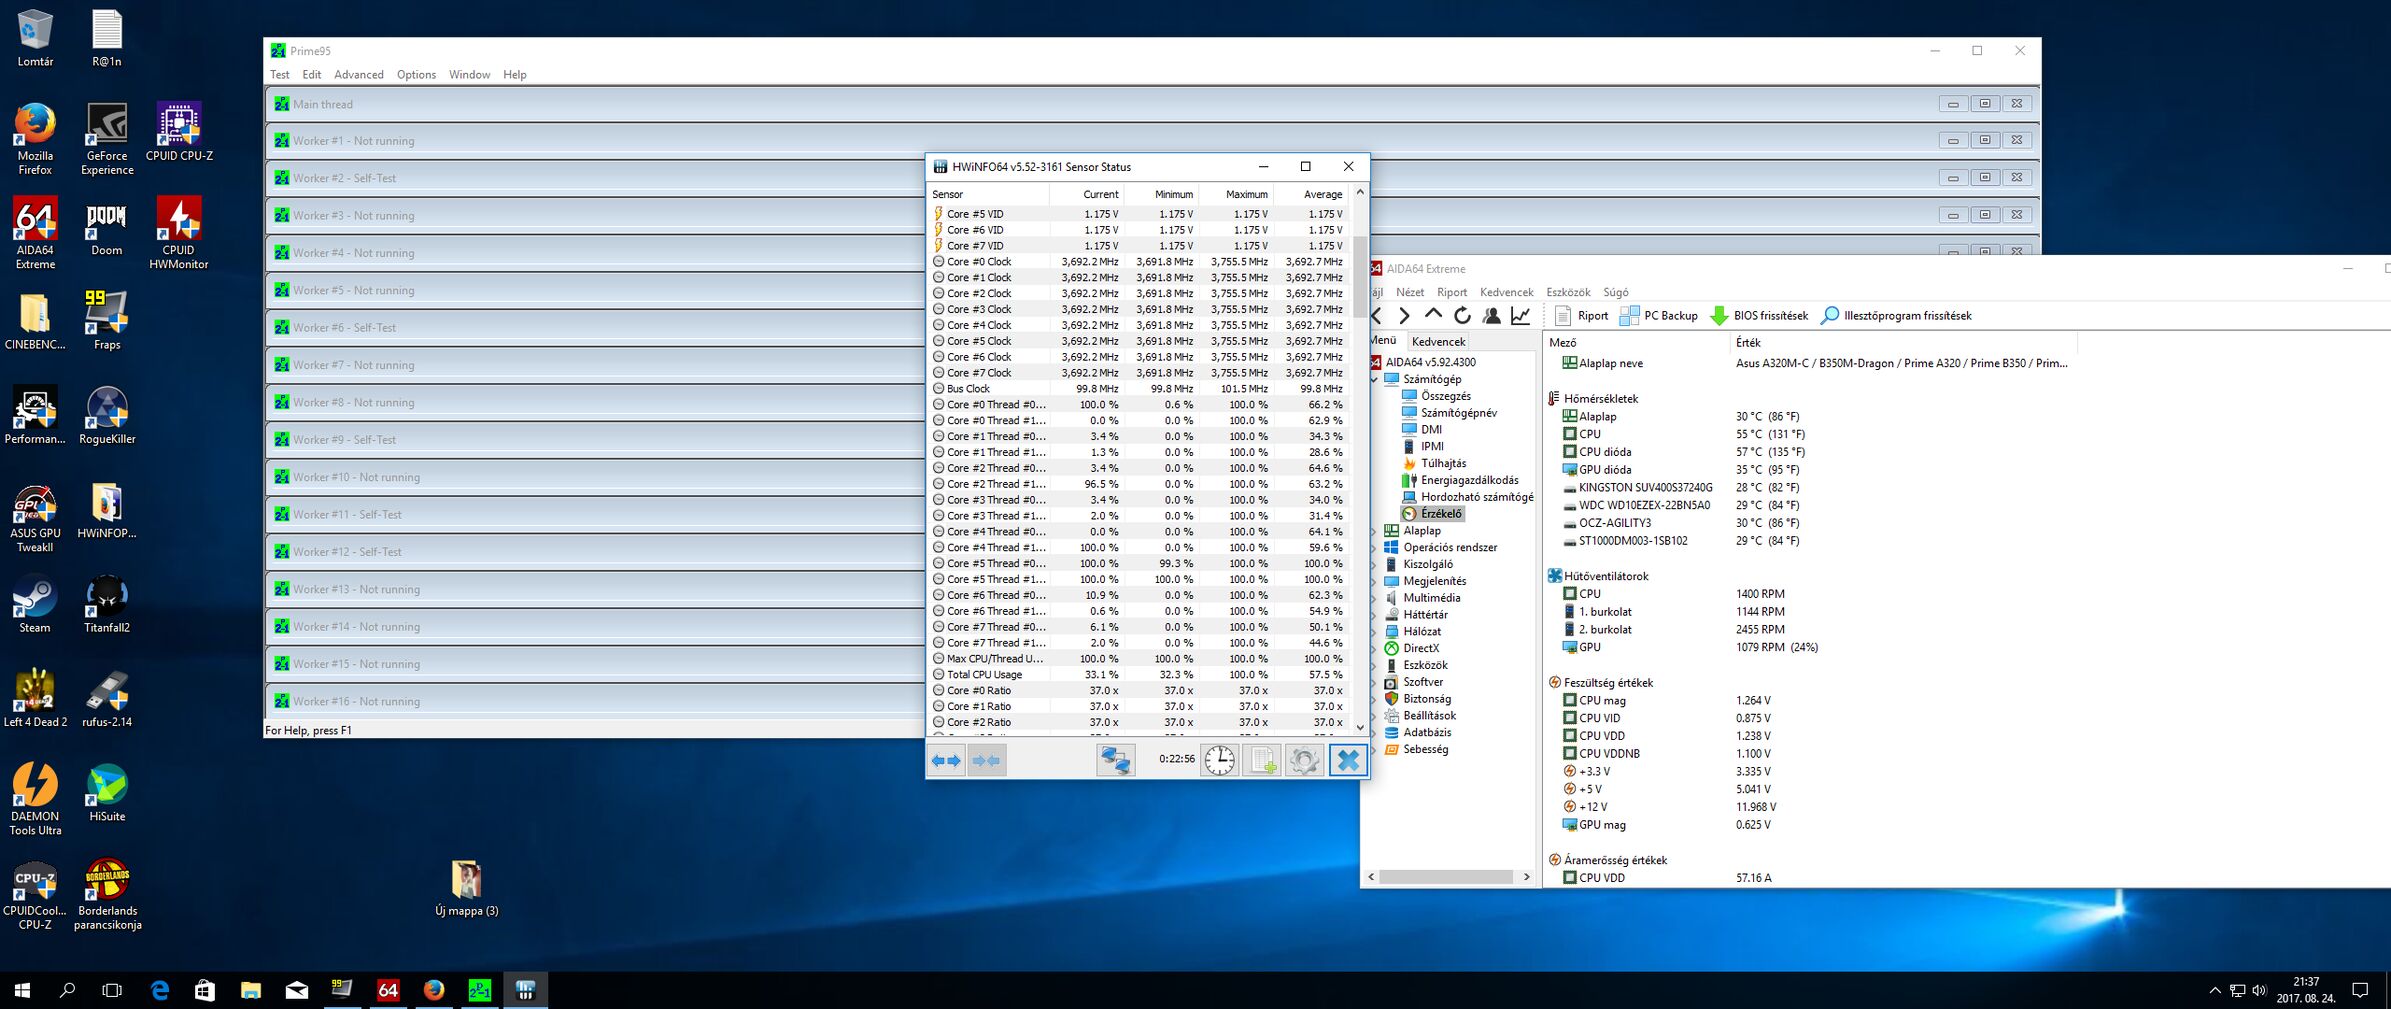
Task: Launch Doom desktop shortcut
Action: tap(107, 227)
